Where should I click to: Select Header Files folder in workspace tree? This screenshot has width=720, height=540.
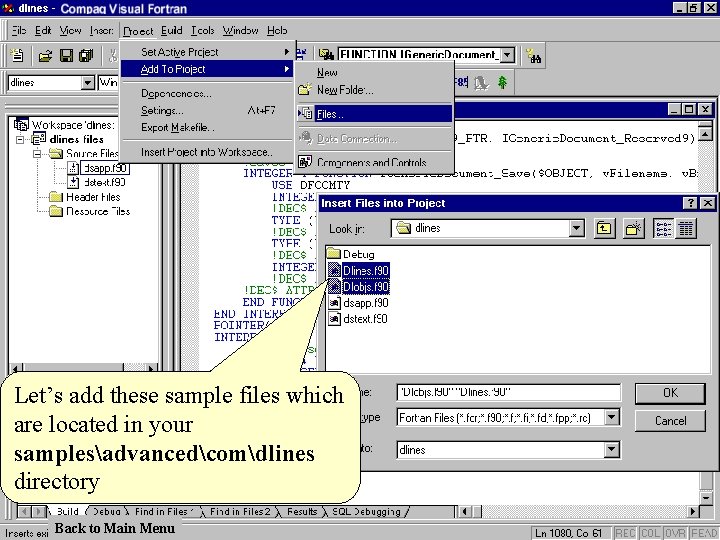point(93,197)
